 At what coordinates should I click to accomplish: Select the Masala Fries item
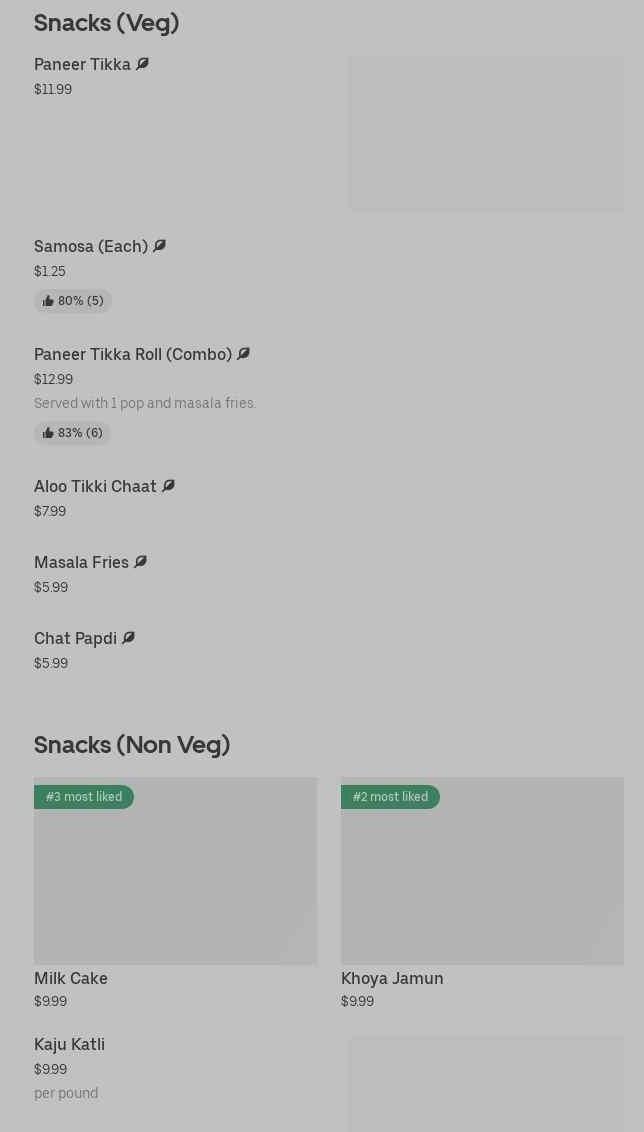(81, 562)
